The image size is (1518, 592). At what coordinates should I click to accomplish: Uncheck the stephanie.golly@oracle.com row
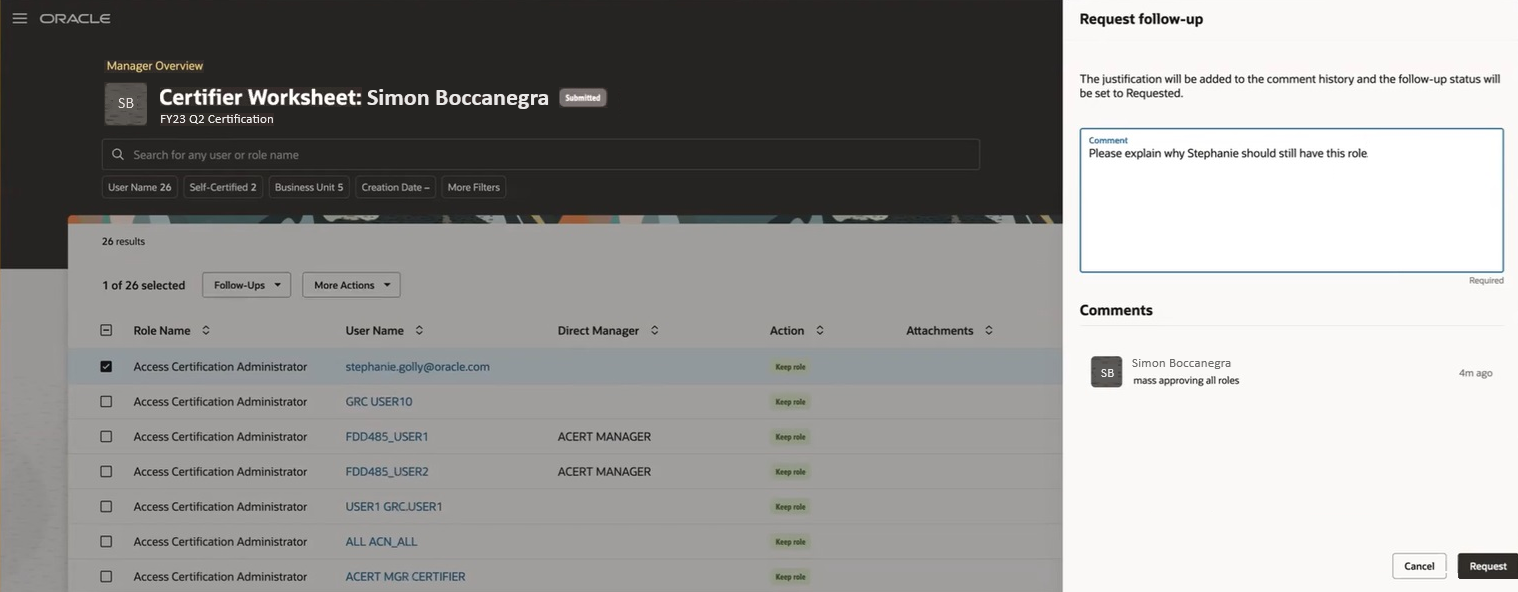[106, 365]
